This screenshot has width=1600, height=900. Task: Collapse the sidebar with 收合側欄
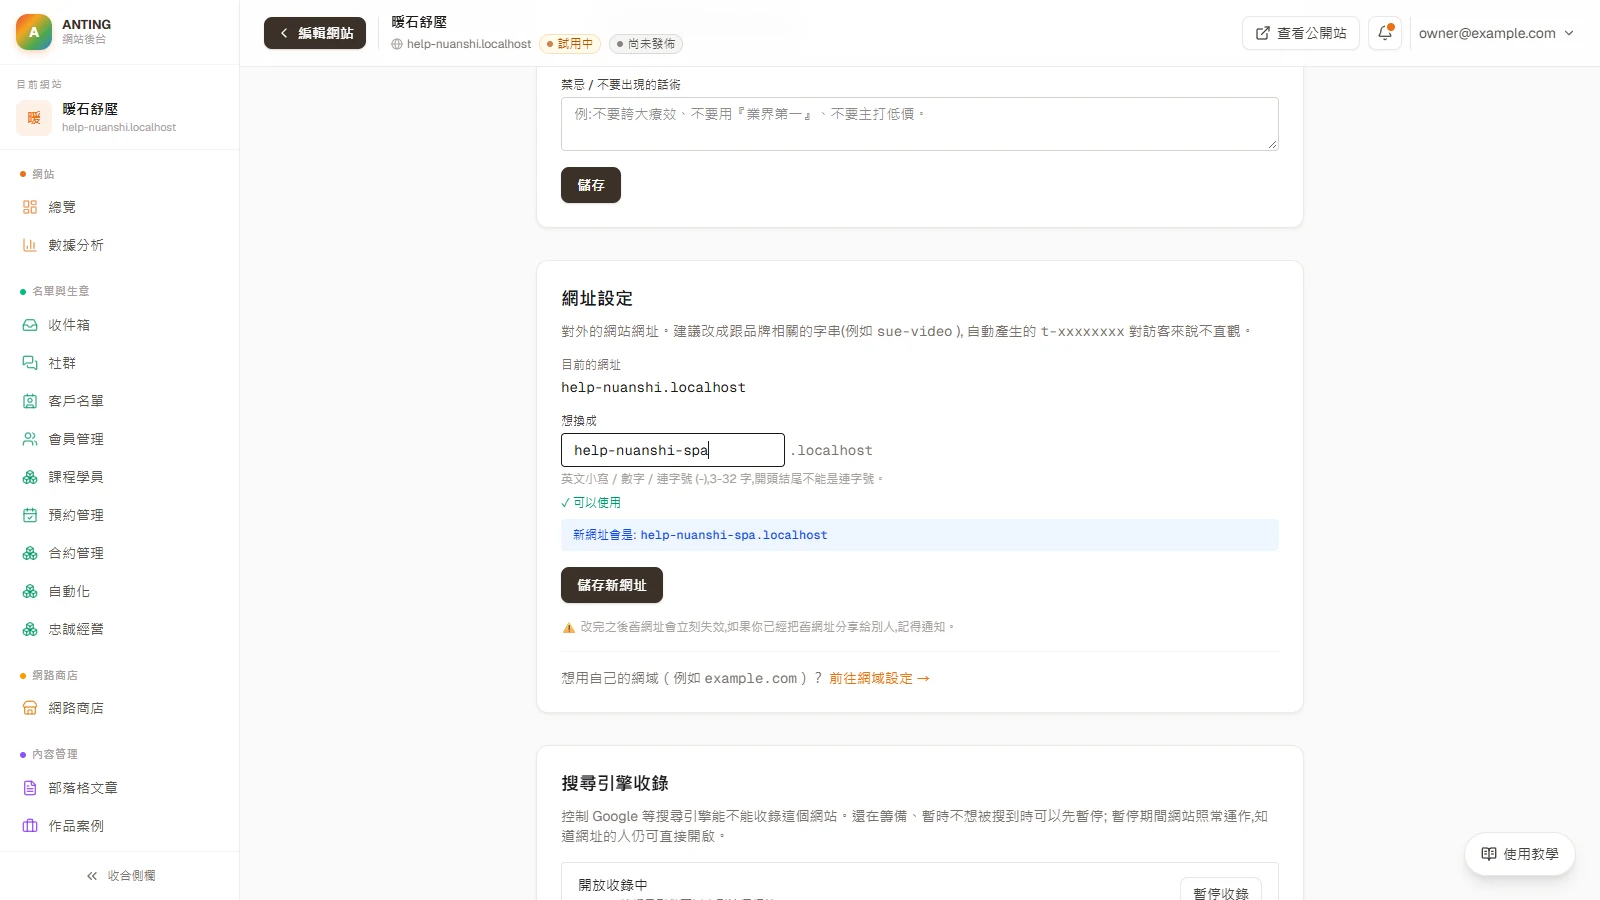point(120,876)
